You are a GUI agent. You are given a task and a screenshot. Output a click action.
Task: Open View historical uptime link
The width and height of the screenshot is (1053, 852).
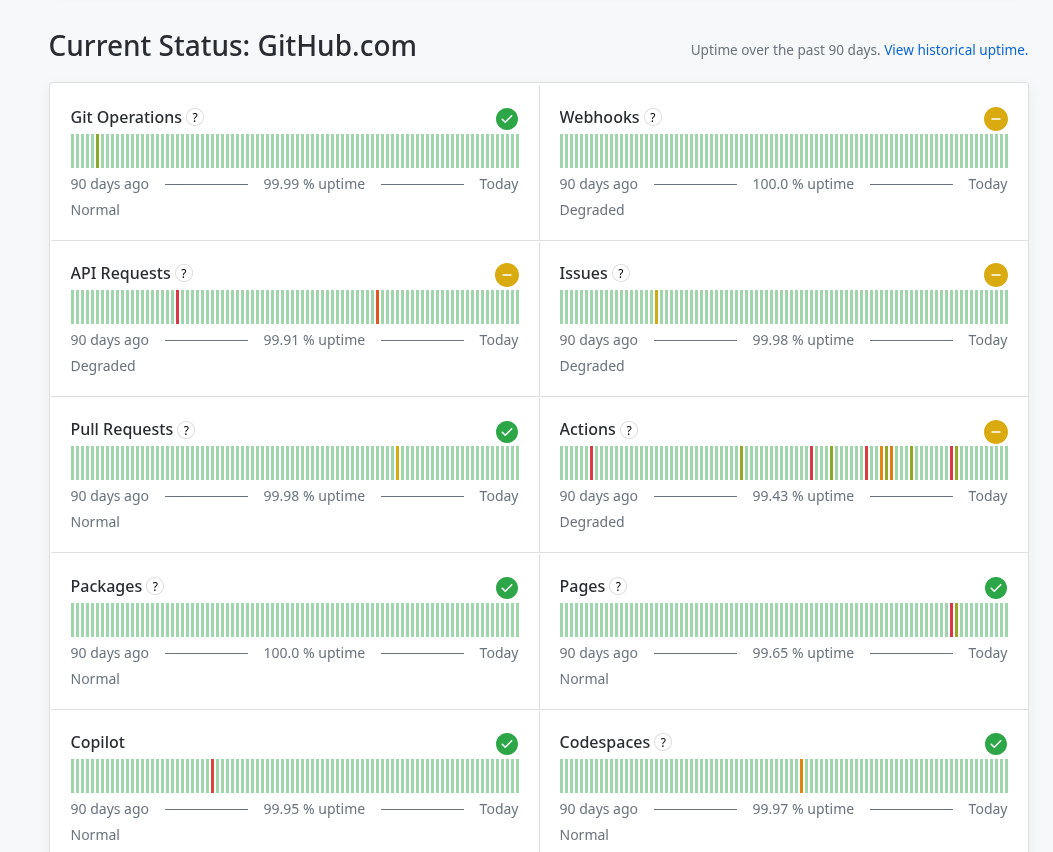[x=956, y=50]
